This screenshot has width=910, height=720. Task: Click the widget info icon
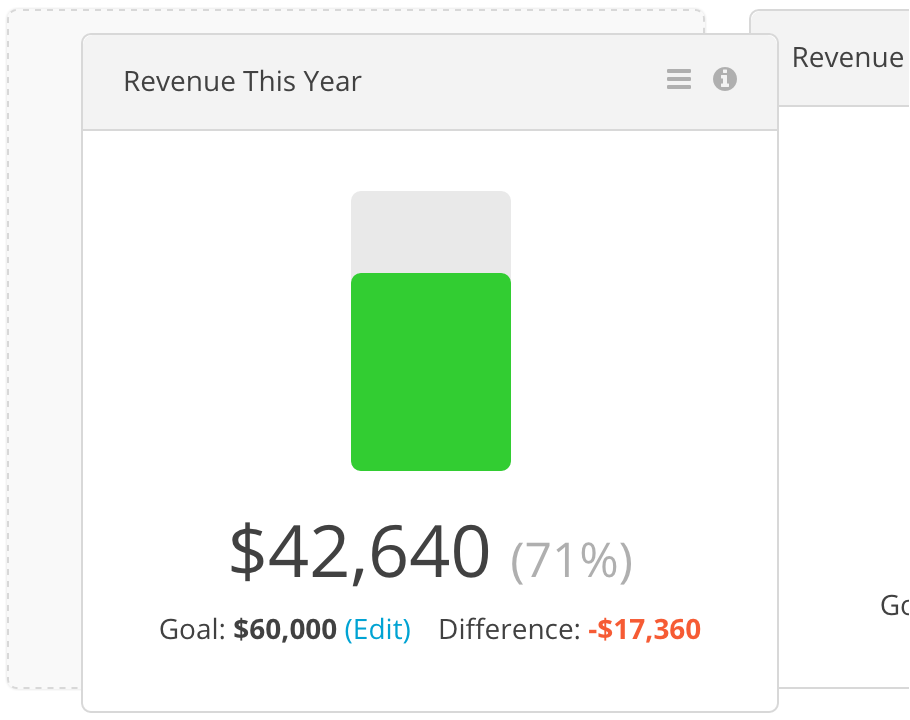[x=725, y=79]
